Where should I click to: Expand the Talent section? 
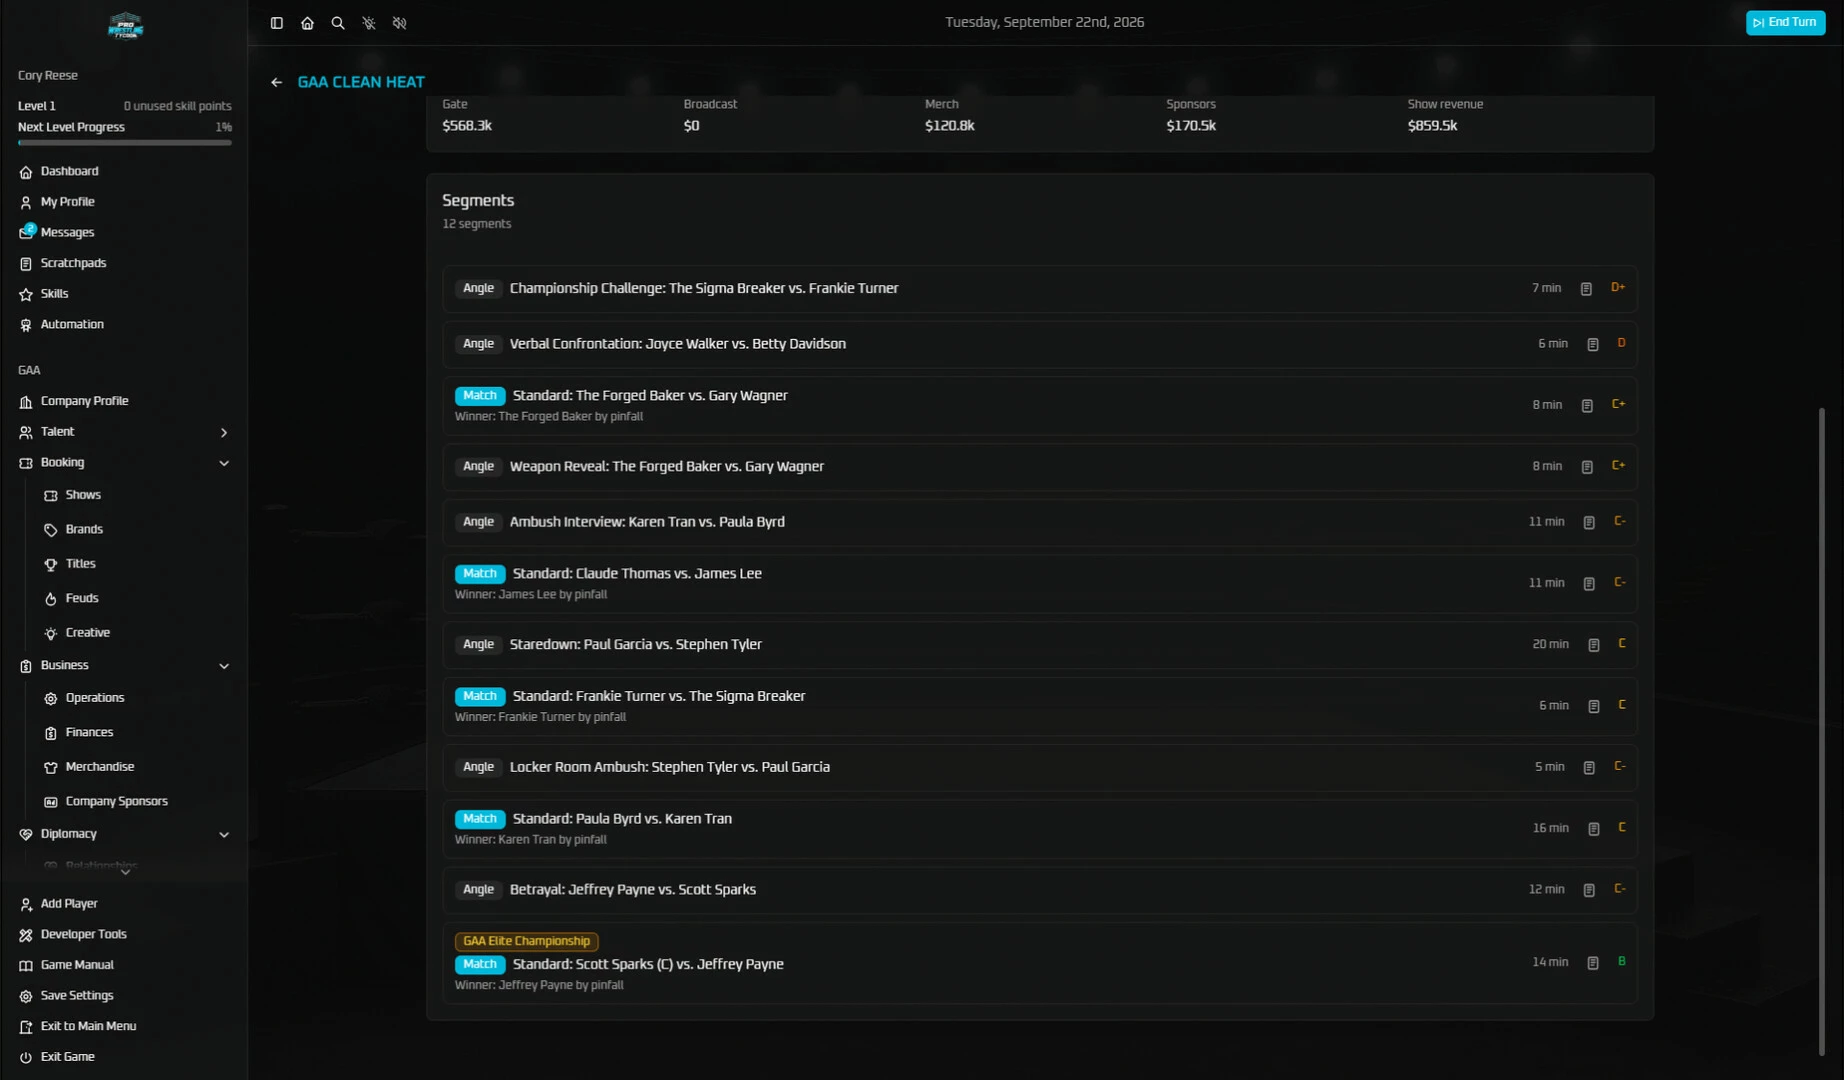pos(224,432)
